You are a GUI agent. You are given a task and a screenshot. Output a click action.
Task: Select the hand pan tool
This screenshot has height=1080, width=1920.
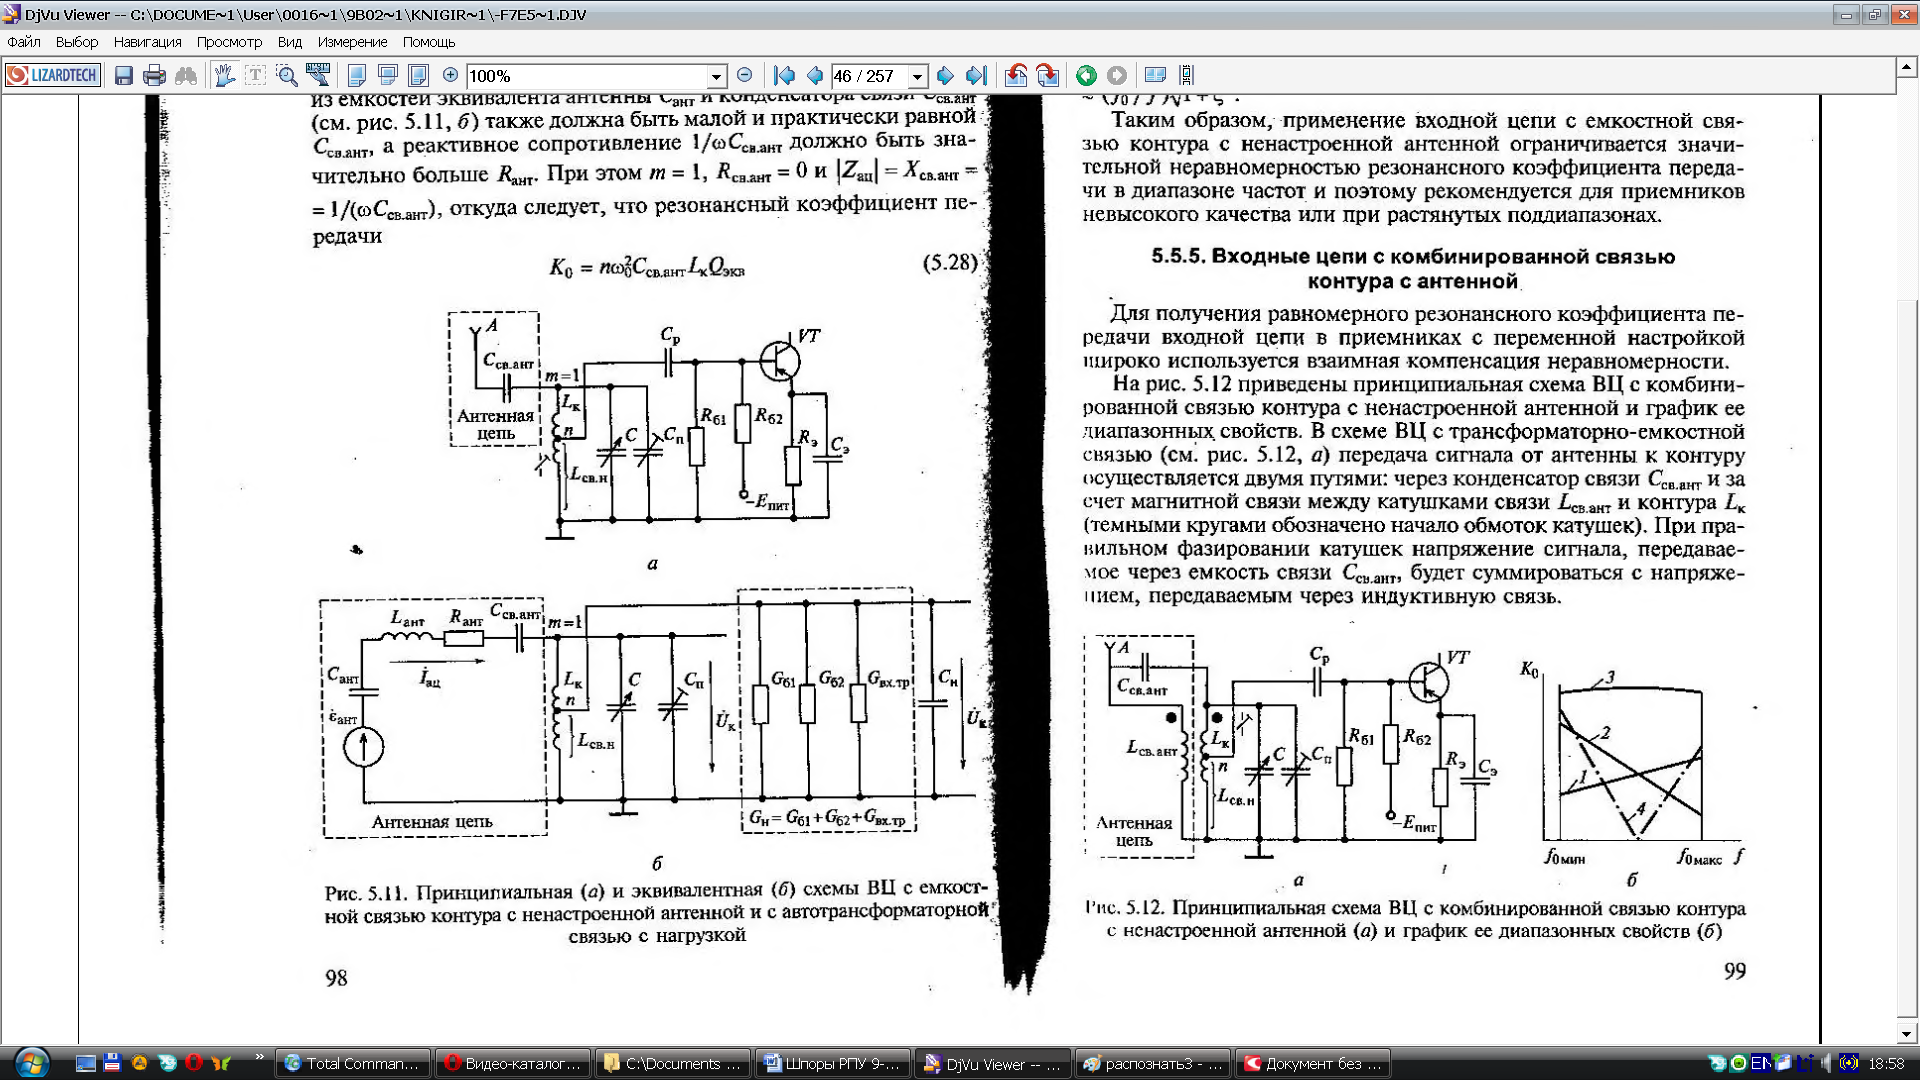[225, 75]
